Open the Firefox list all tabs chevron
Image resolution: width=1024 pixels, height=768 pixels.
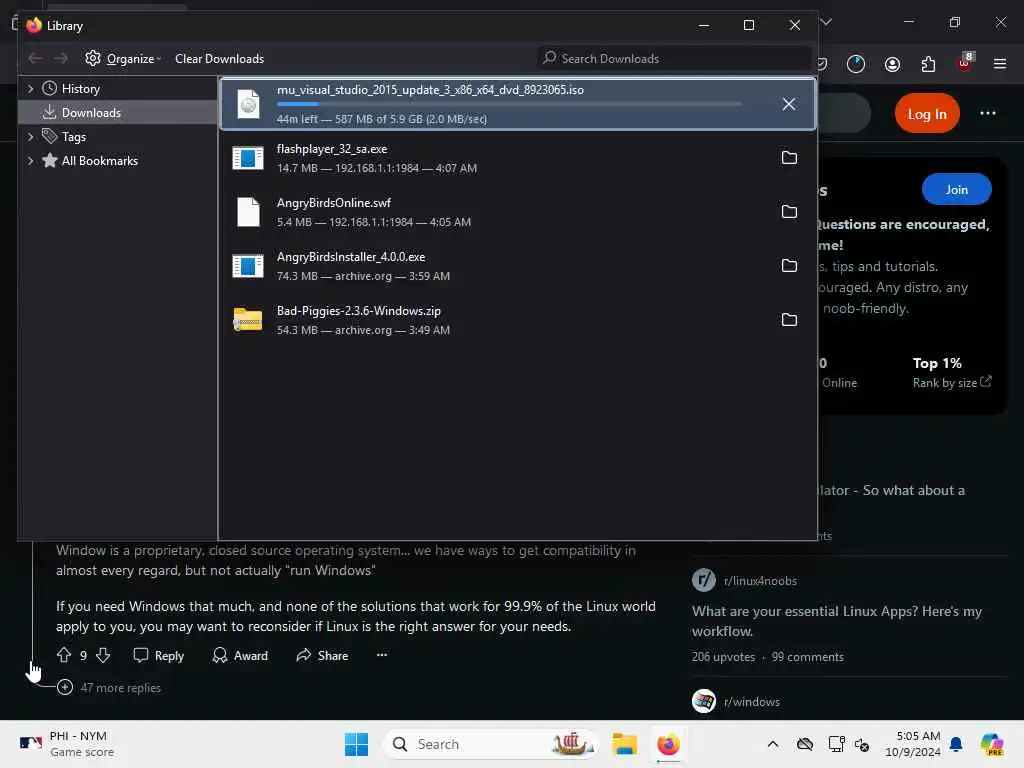(x=826, y=22)
